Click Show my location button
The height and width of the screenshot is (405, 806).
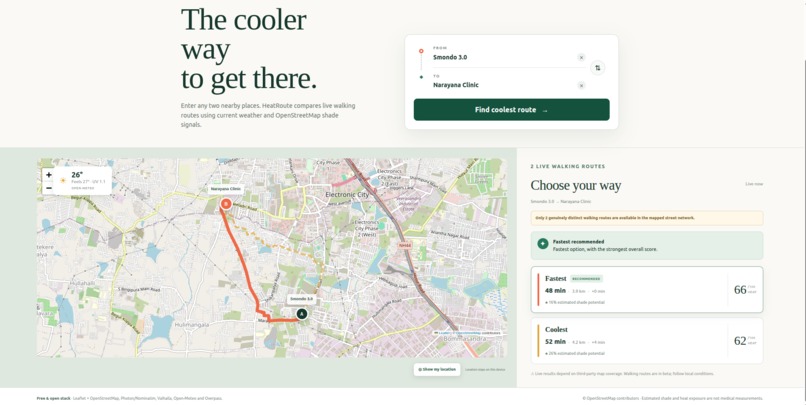437,370
